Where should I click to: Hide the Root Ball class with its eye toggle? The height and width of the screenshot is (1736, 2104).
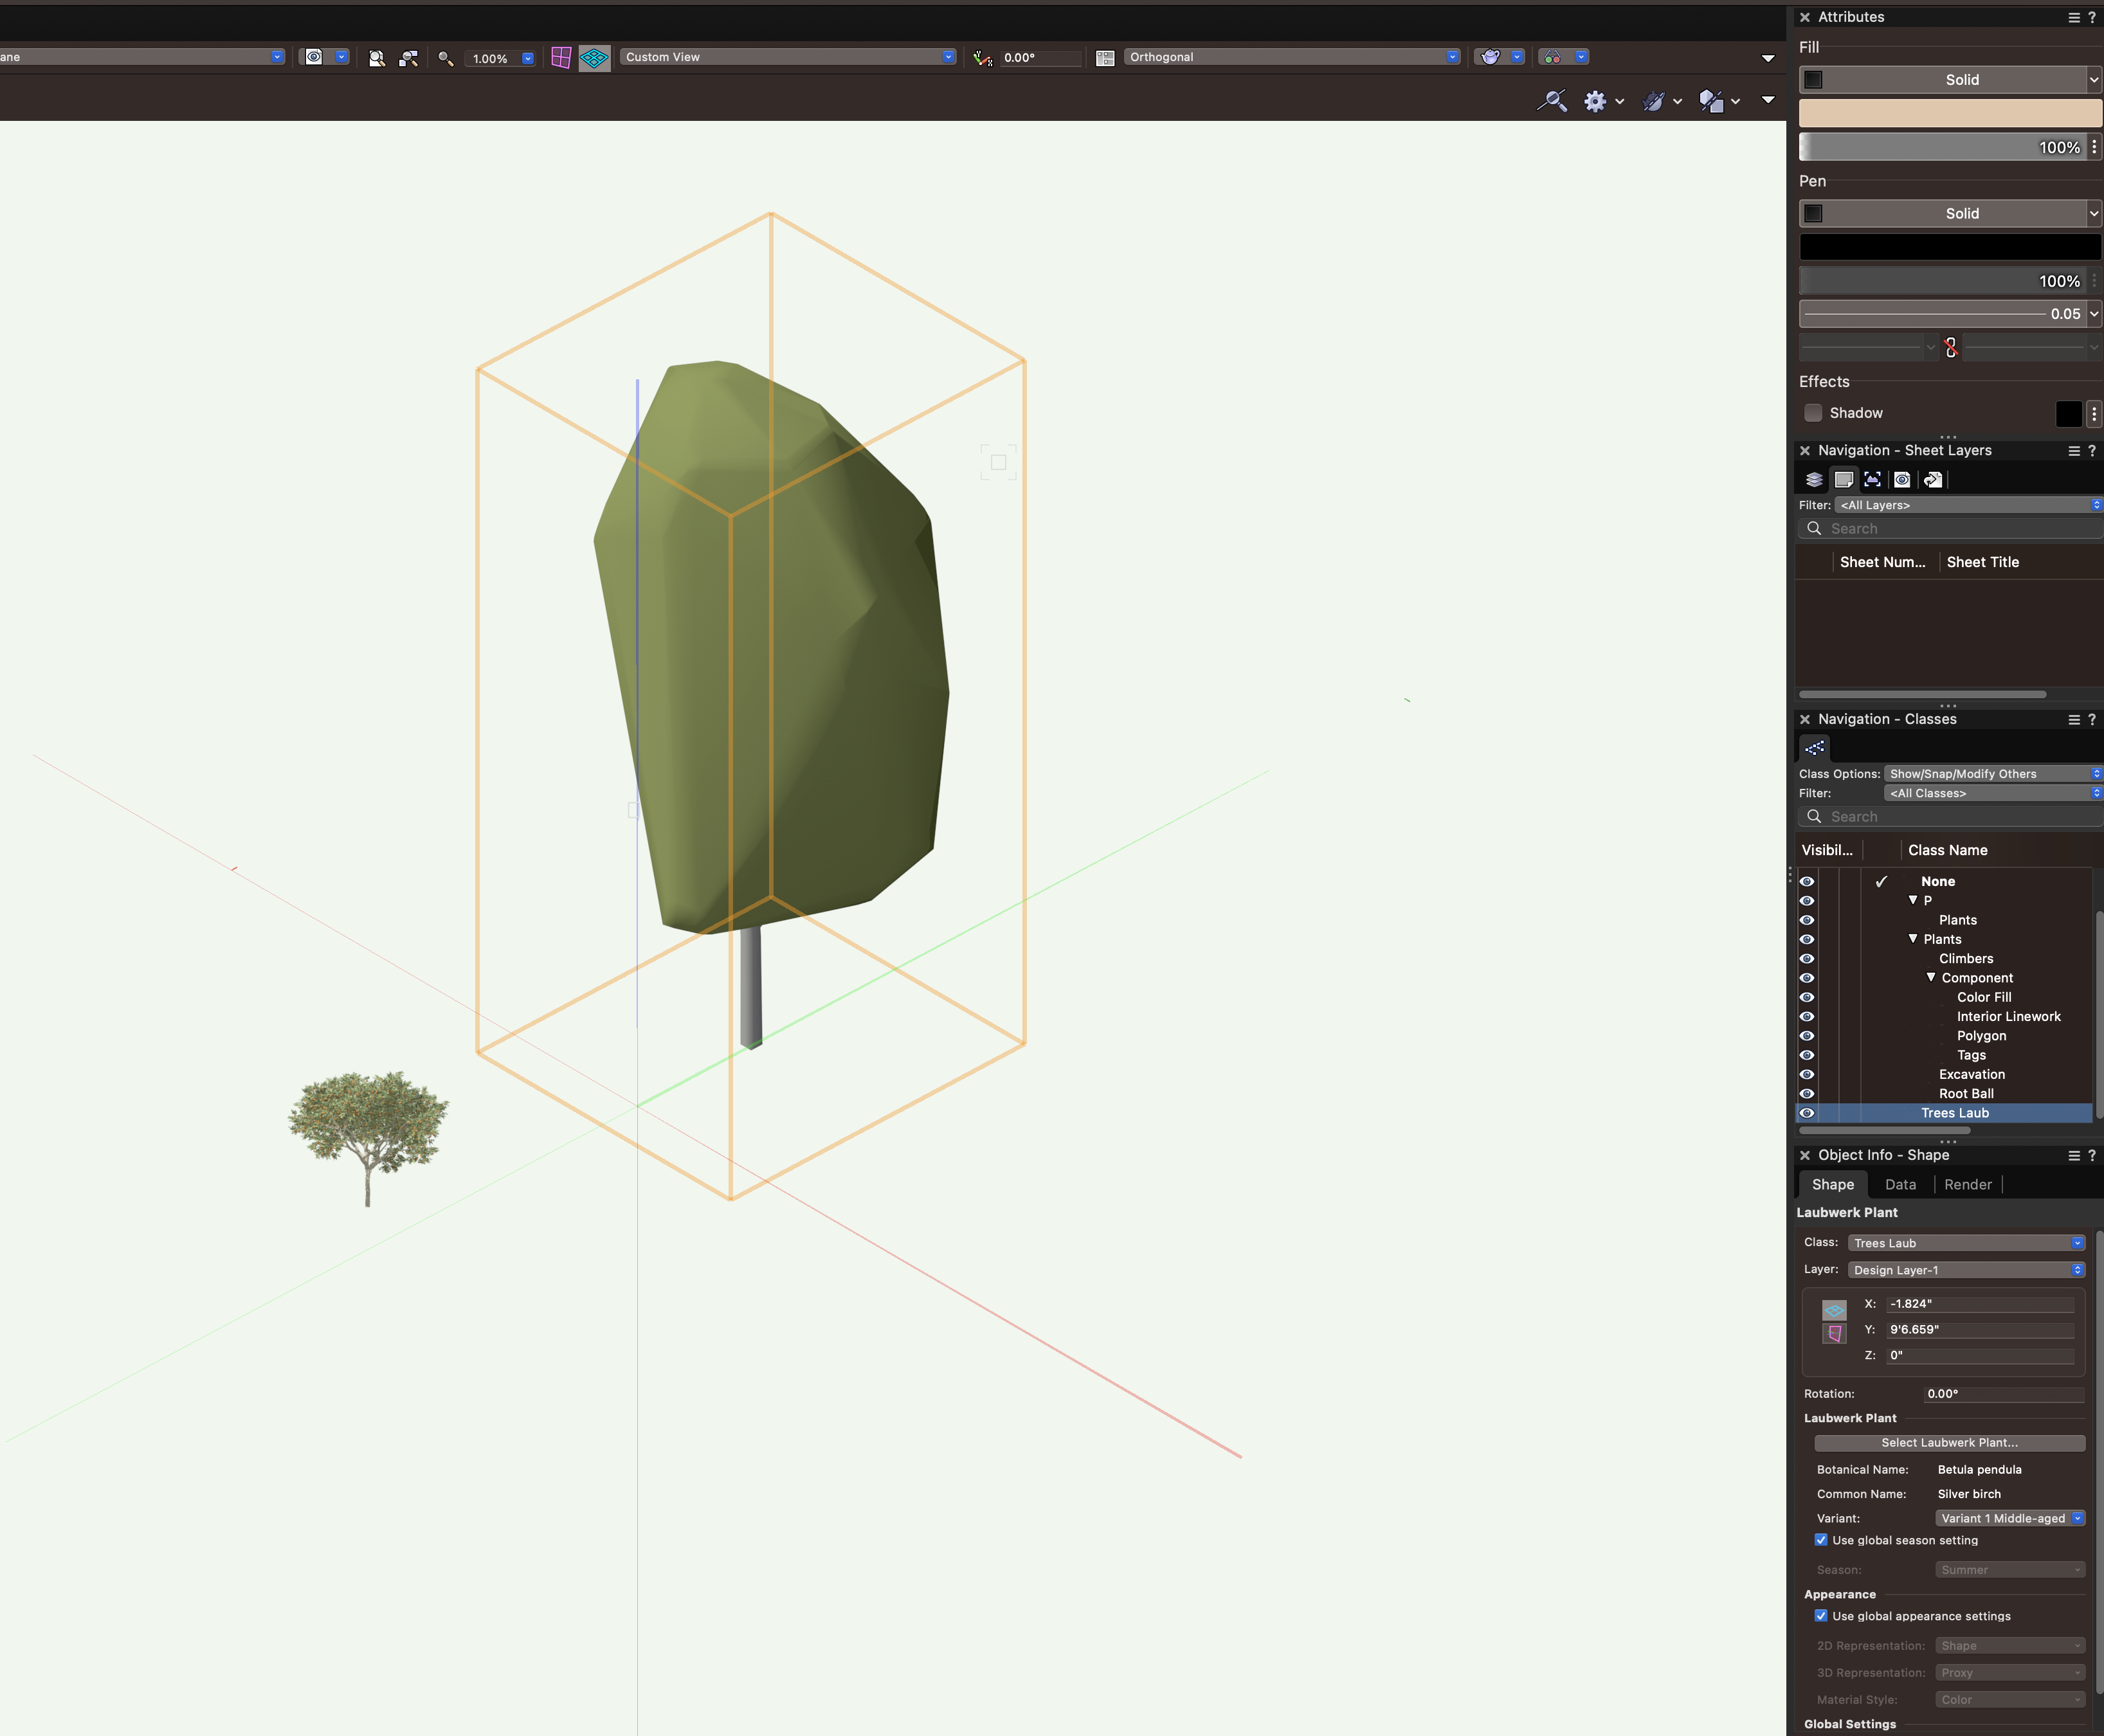[1808, 1093]
